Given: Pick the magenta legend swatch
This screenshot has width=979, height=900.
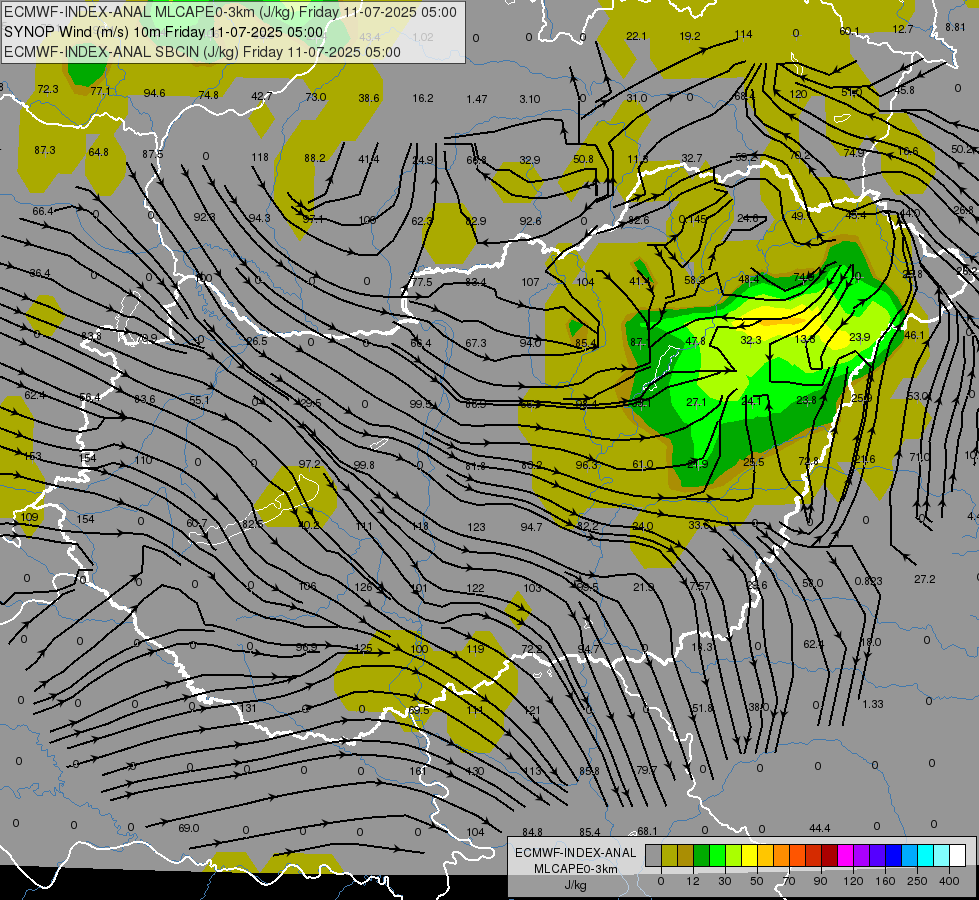Looking at the screenshot, I should (x=845, y=856).
